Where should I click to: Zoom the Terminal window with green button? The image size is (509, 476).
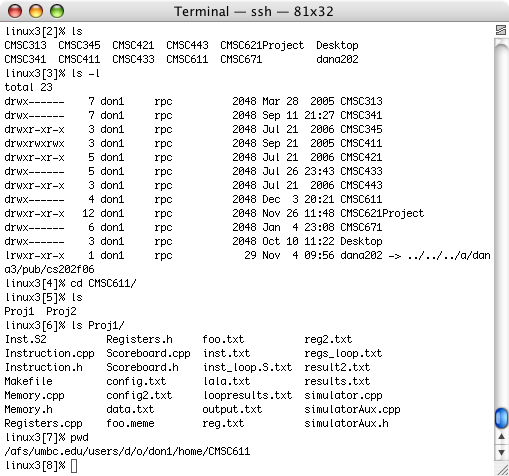click(x=57, y=11)
